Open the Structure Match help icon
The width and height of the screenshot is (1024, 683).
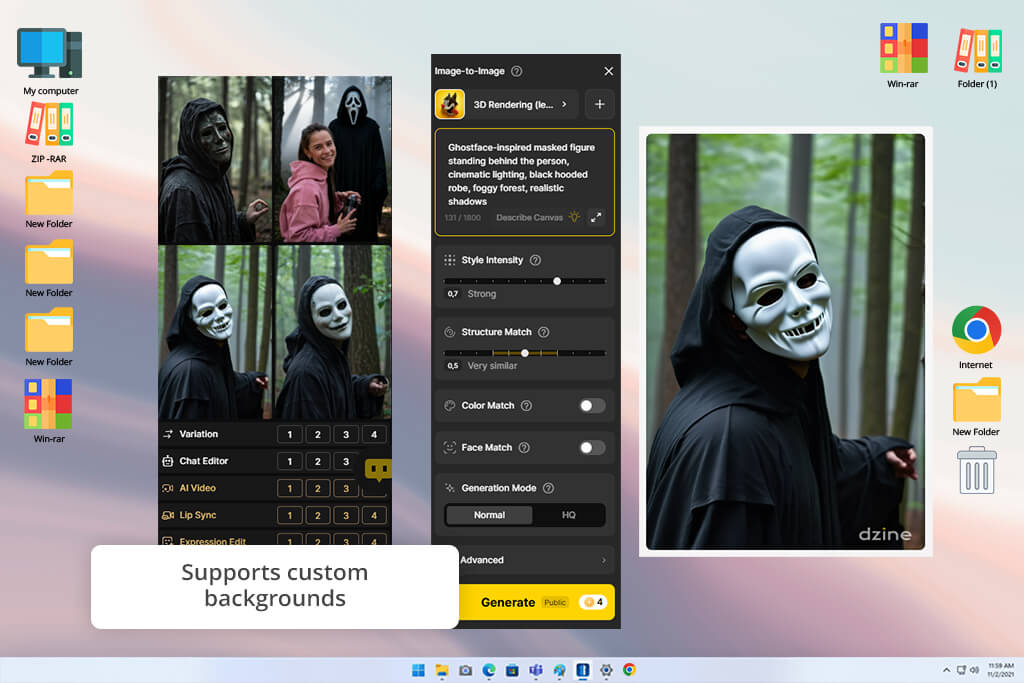(x=543, y=332)
